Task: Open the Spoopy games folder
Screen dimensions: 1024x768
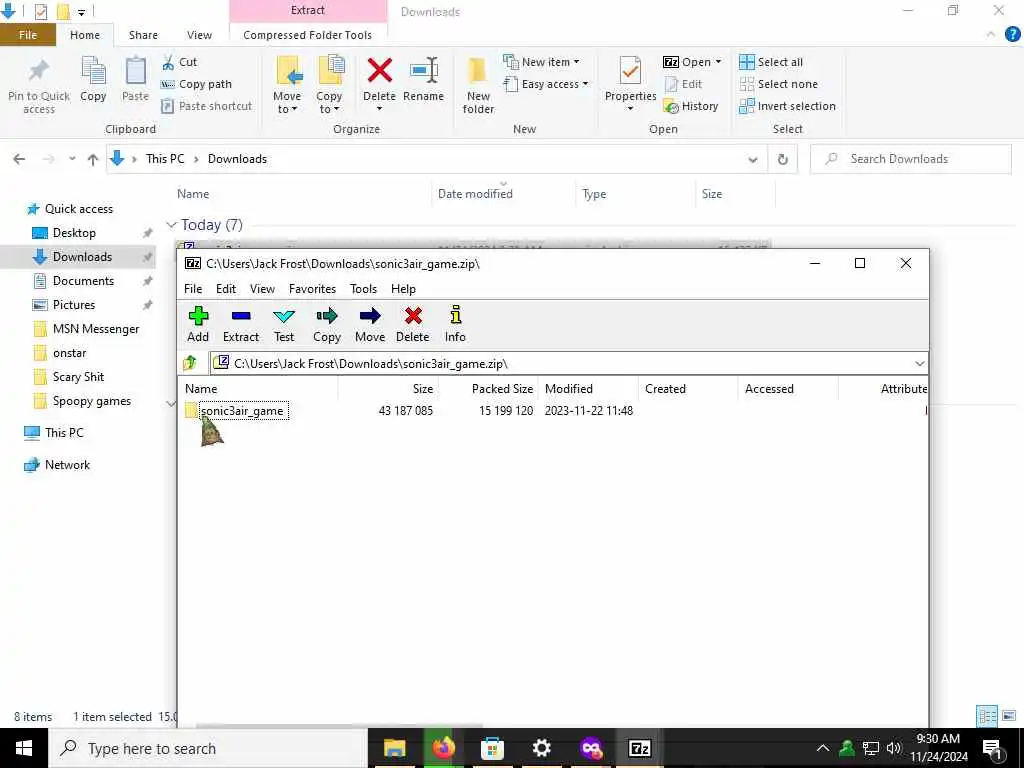Action: tap(91, 401)
